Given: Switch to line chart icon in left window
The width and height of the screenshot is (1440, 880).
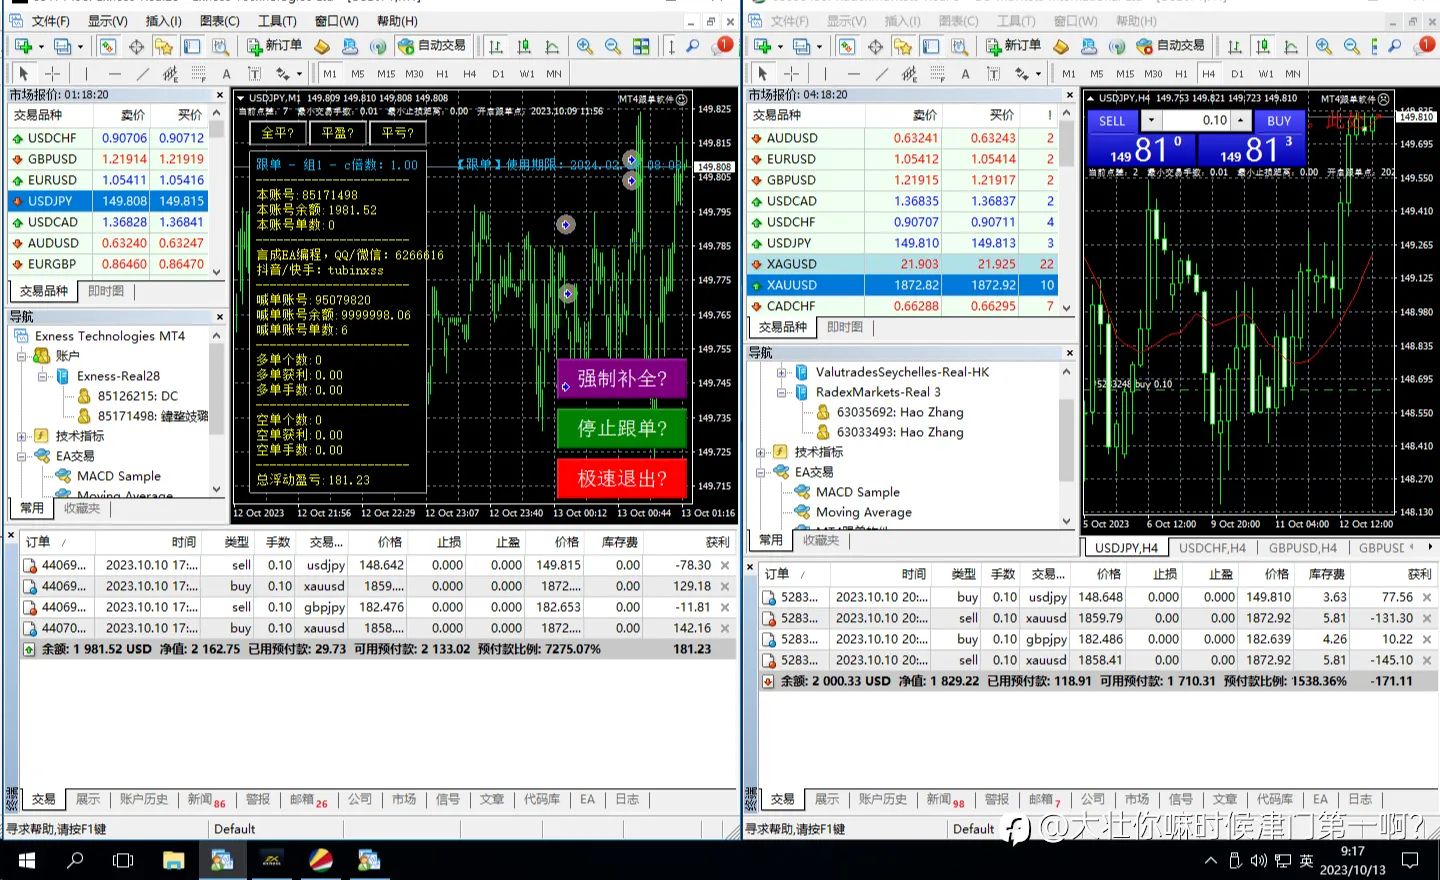Looking at the screenshot, I should pos(551,46).
